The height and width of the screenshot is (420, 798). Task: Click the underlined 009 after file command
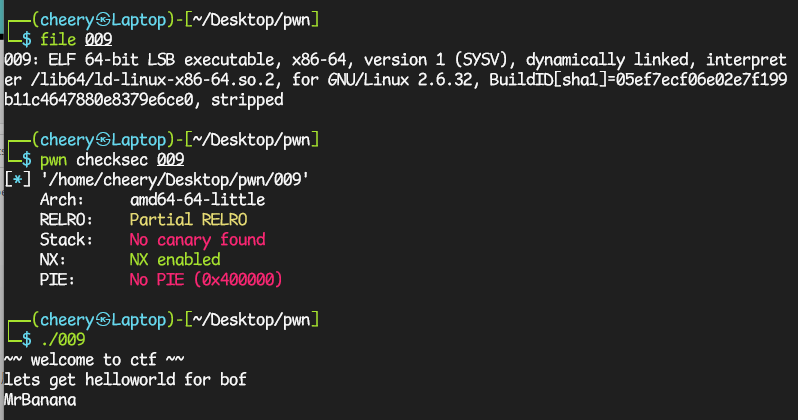(x=98, y=39)
